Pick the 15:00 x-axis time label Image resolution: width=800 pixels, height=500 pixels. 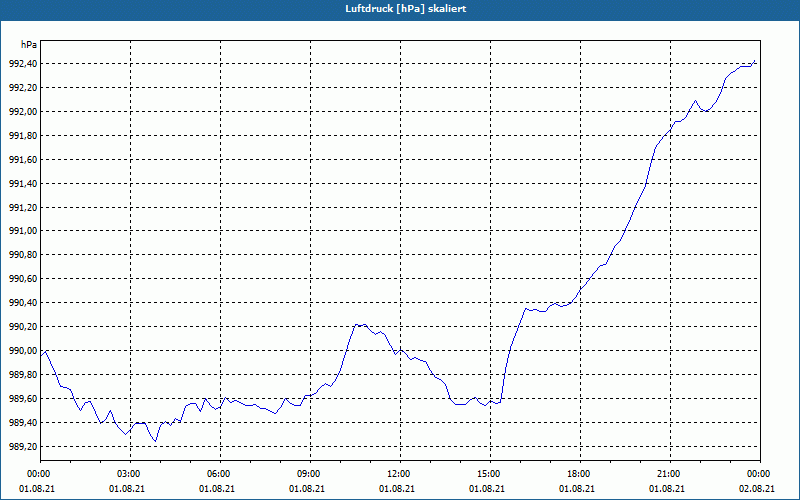coord(488,474)
